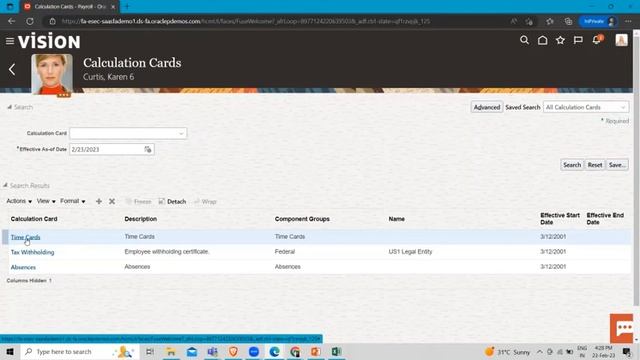Open the Tax Withholding link
640x360 pixels.
[x=32, y=252]
